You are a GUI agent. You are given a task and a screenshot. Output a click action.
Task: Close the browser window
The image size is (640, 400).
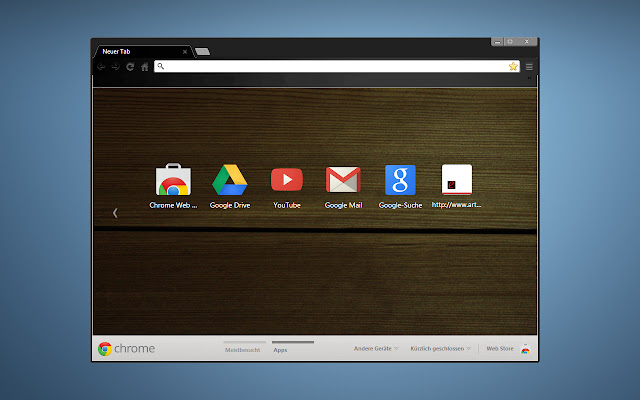tap(527, 42)
